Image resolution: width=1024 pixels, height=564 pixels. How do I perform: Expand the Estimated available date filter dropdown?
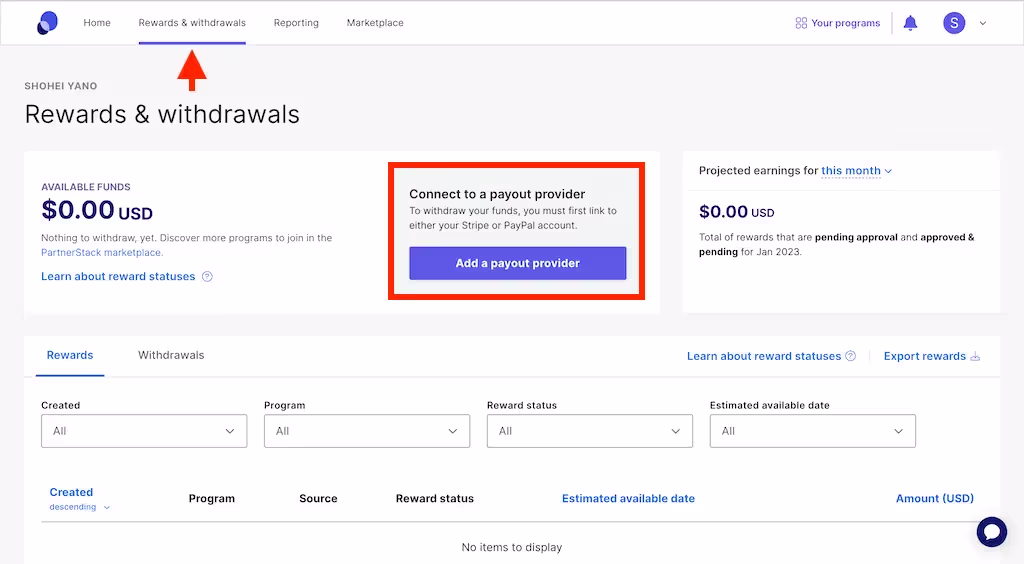(812, 431)
